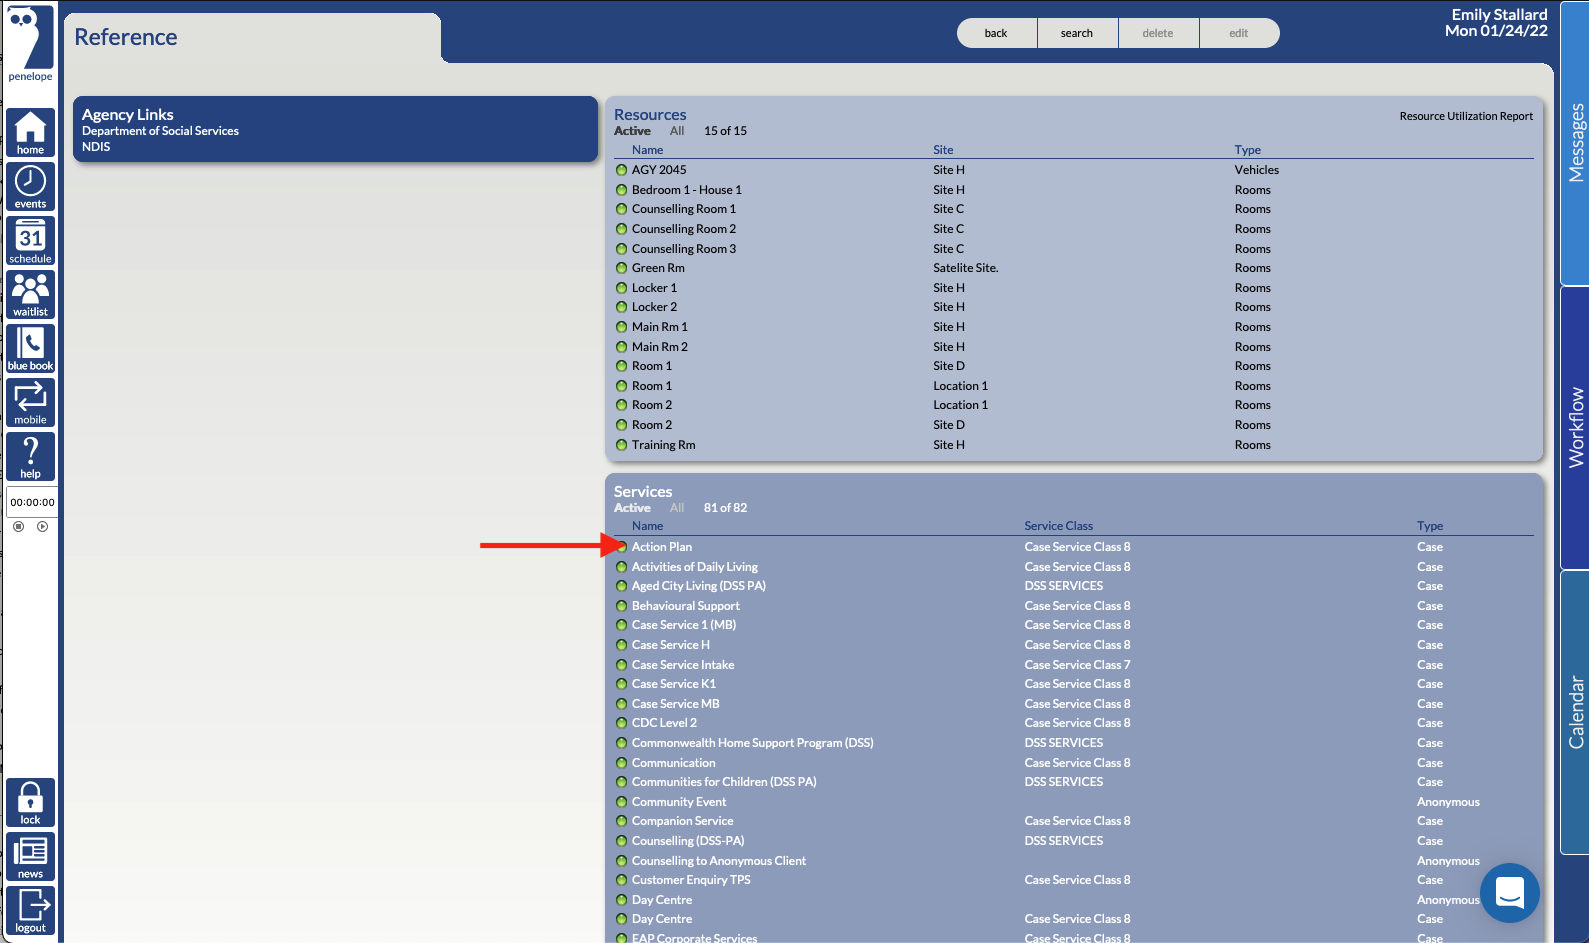Viewport: 1589px width, 943px height.
Task: Click the search button
Action: point(1077,33)
